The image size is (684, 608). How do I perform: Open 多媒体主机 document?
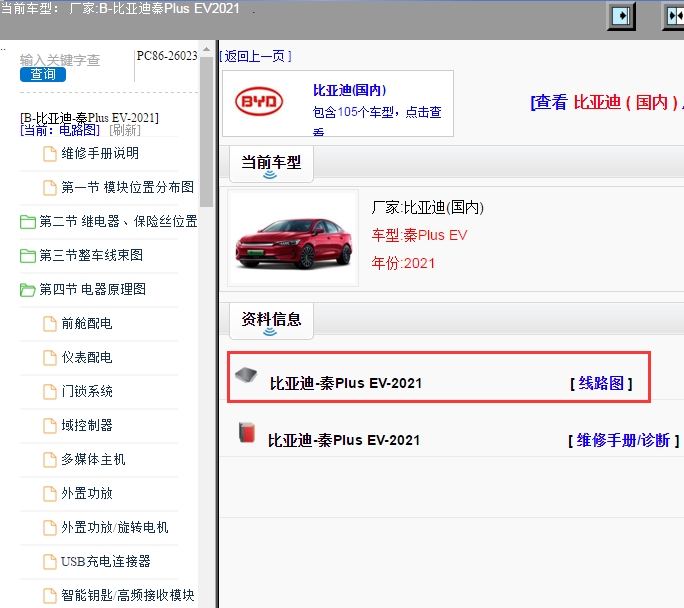point(93,460)
